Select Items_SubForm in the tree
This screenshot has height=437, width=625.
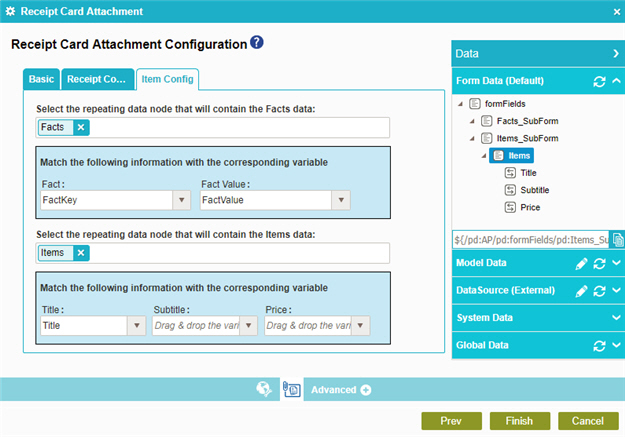527,138
